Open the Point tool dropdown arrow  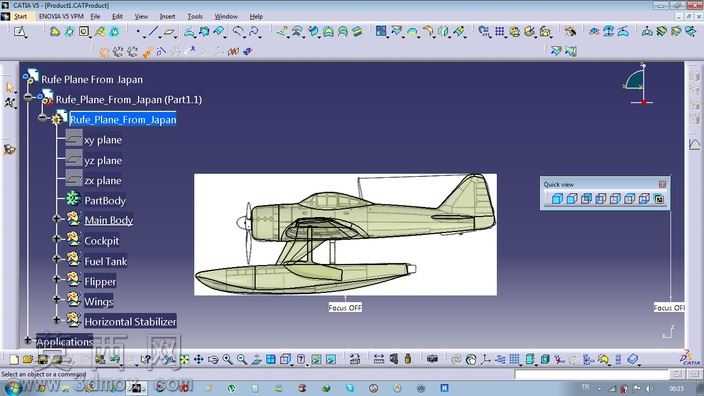[x=144, y=37]
